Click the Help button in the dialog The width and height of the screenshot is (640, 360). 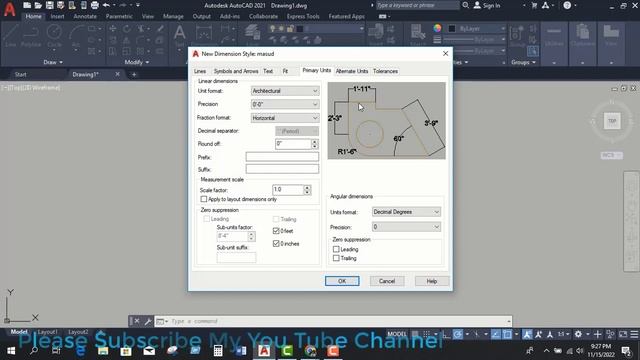pos(432,281)
